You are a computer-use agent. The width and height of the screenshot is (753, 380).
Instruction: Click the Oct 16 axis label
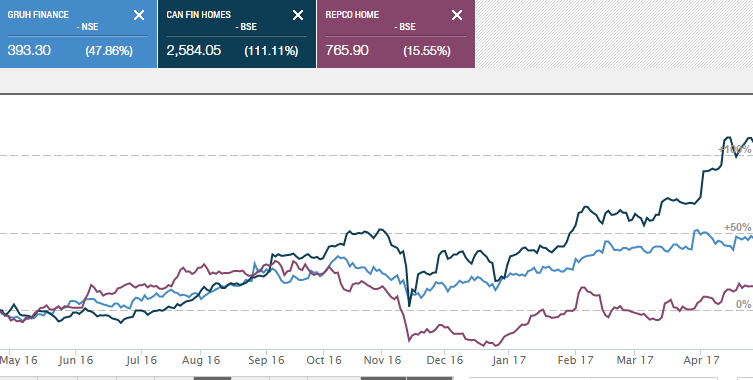[324, 360]
